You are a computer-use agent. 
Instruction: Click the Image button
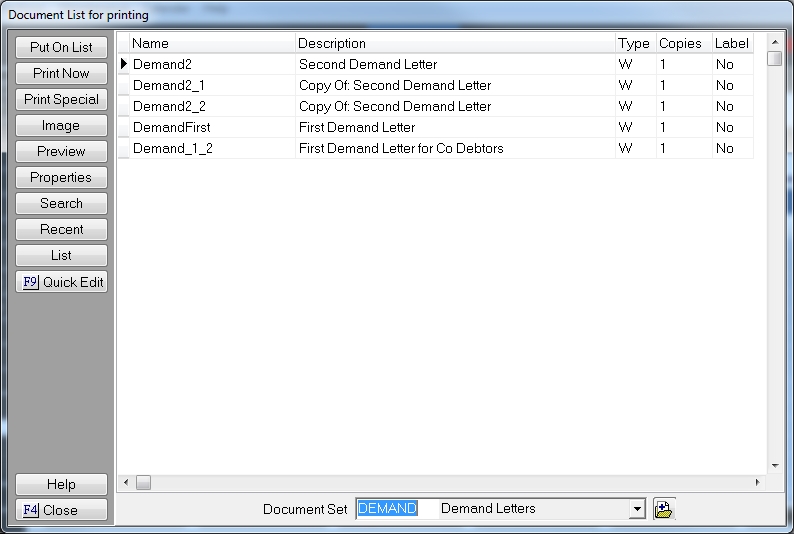pyautogui.click(x=61, y=126)
